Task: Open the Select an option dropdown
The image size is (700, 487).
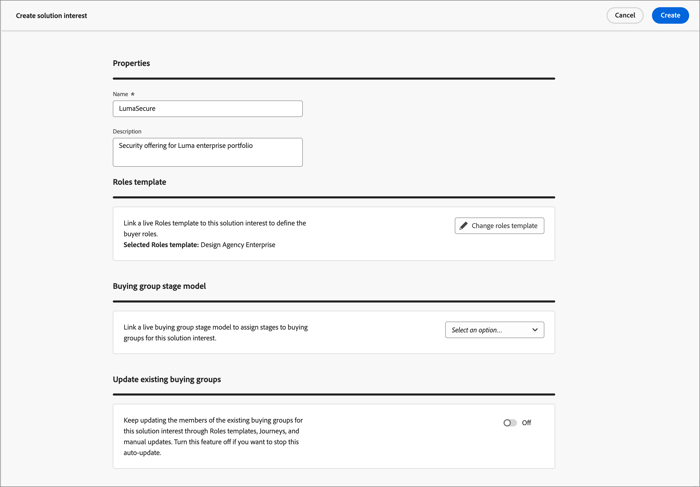Action: (494, 330)
